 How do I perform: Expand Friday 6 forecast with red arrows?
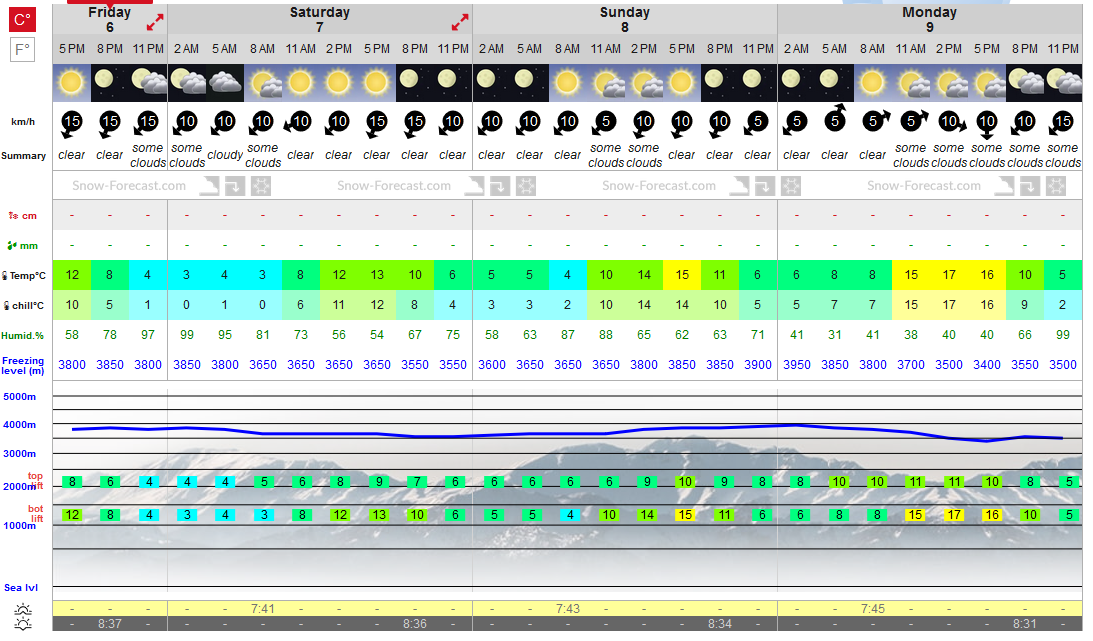tap(155, 22)
